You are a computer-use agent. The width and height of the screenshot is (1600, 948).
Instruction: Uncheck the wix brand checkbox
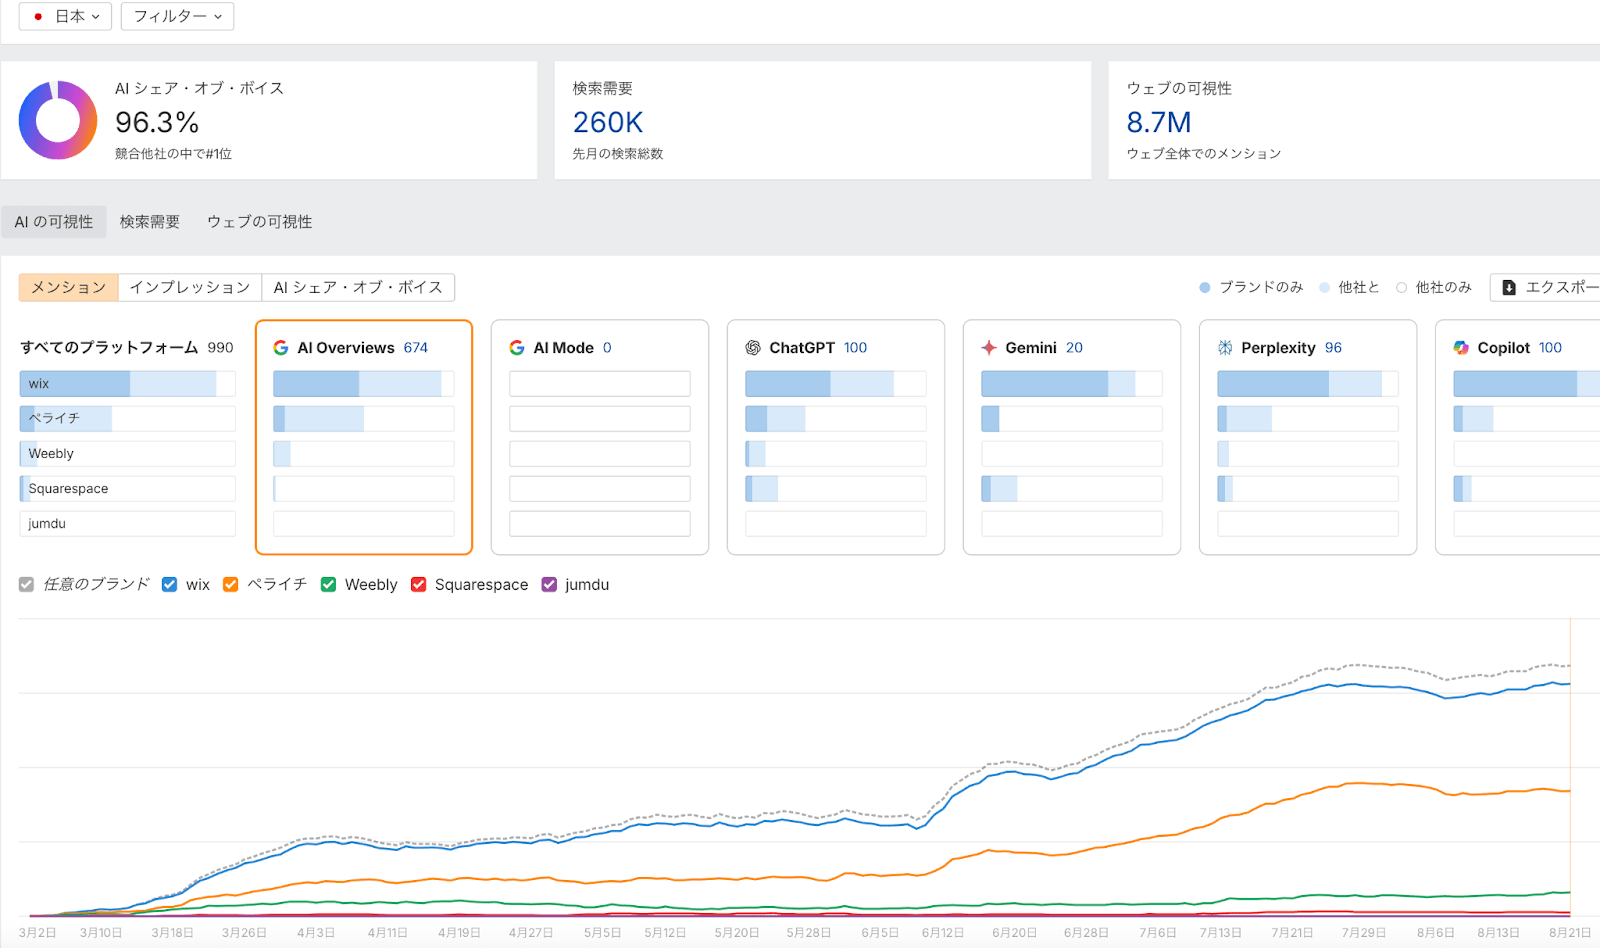169,584
